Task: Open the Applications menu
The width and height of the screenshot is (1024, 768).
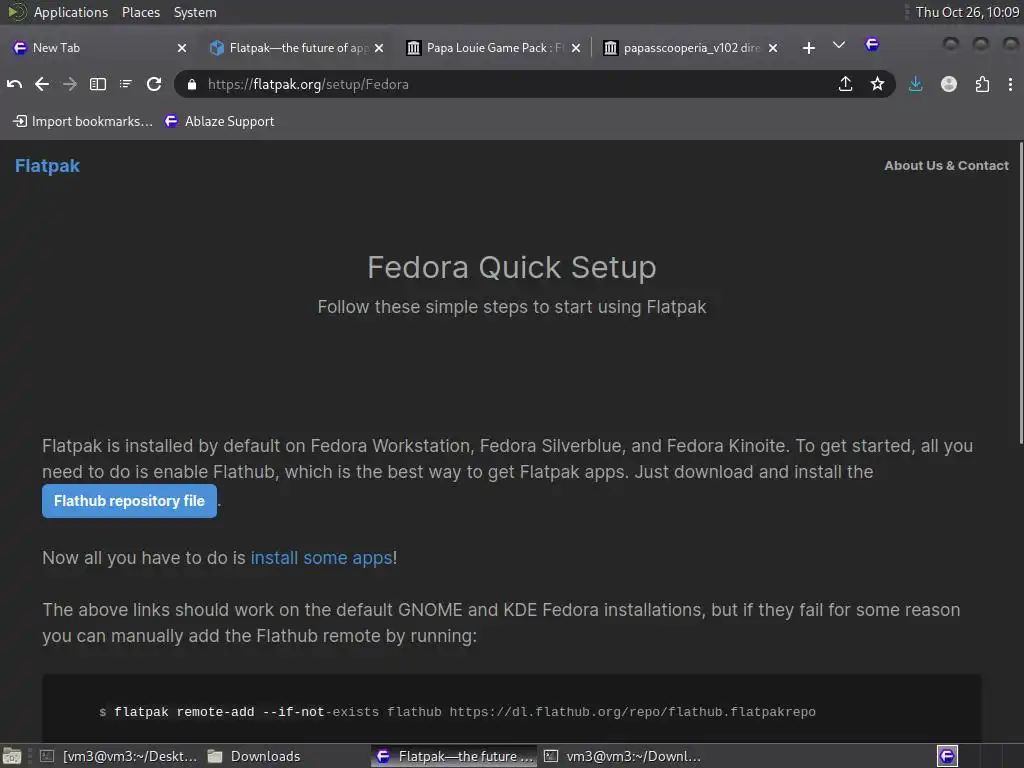Action: (71, 12)
